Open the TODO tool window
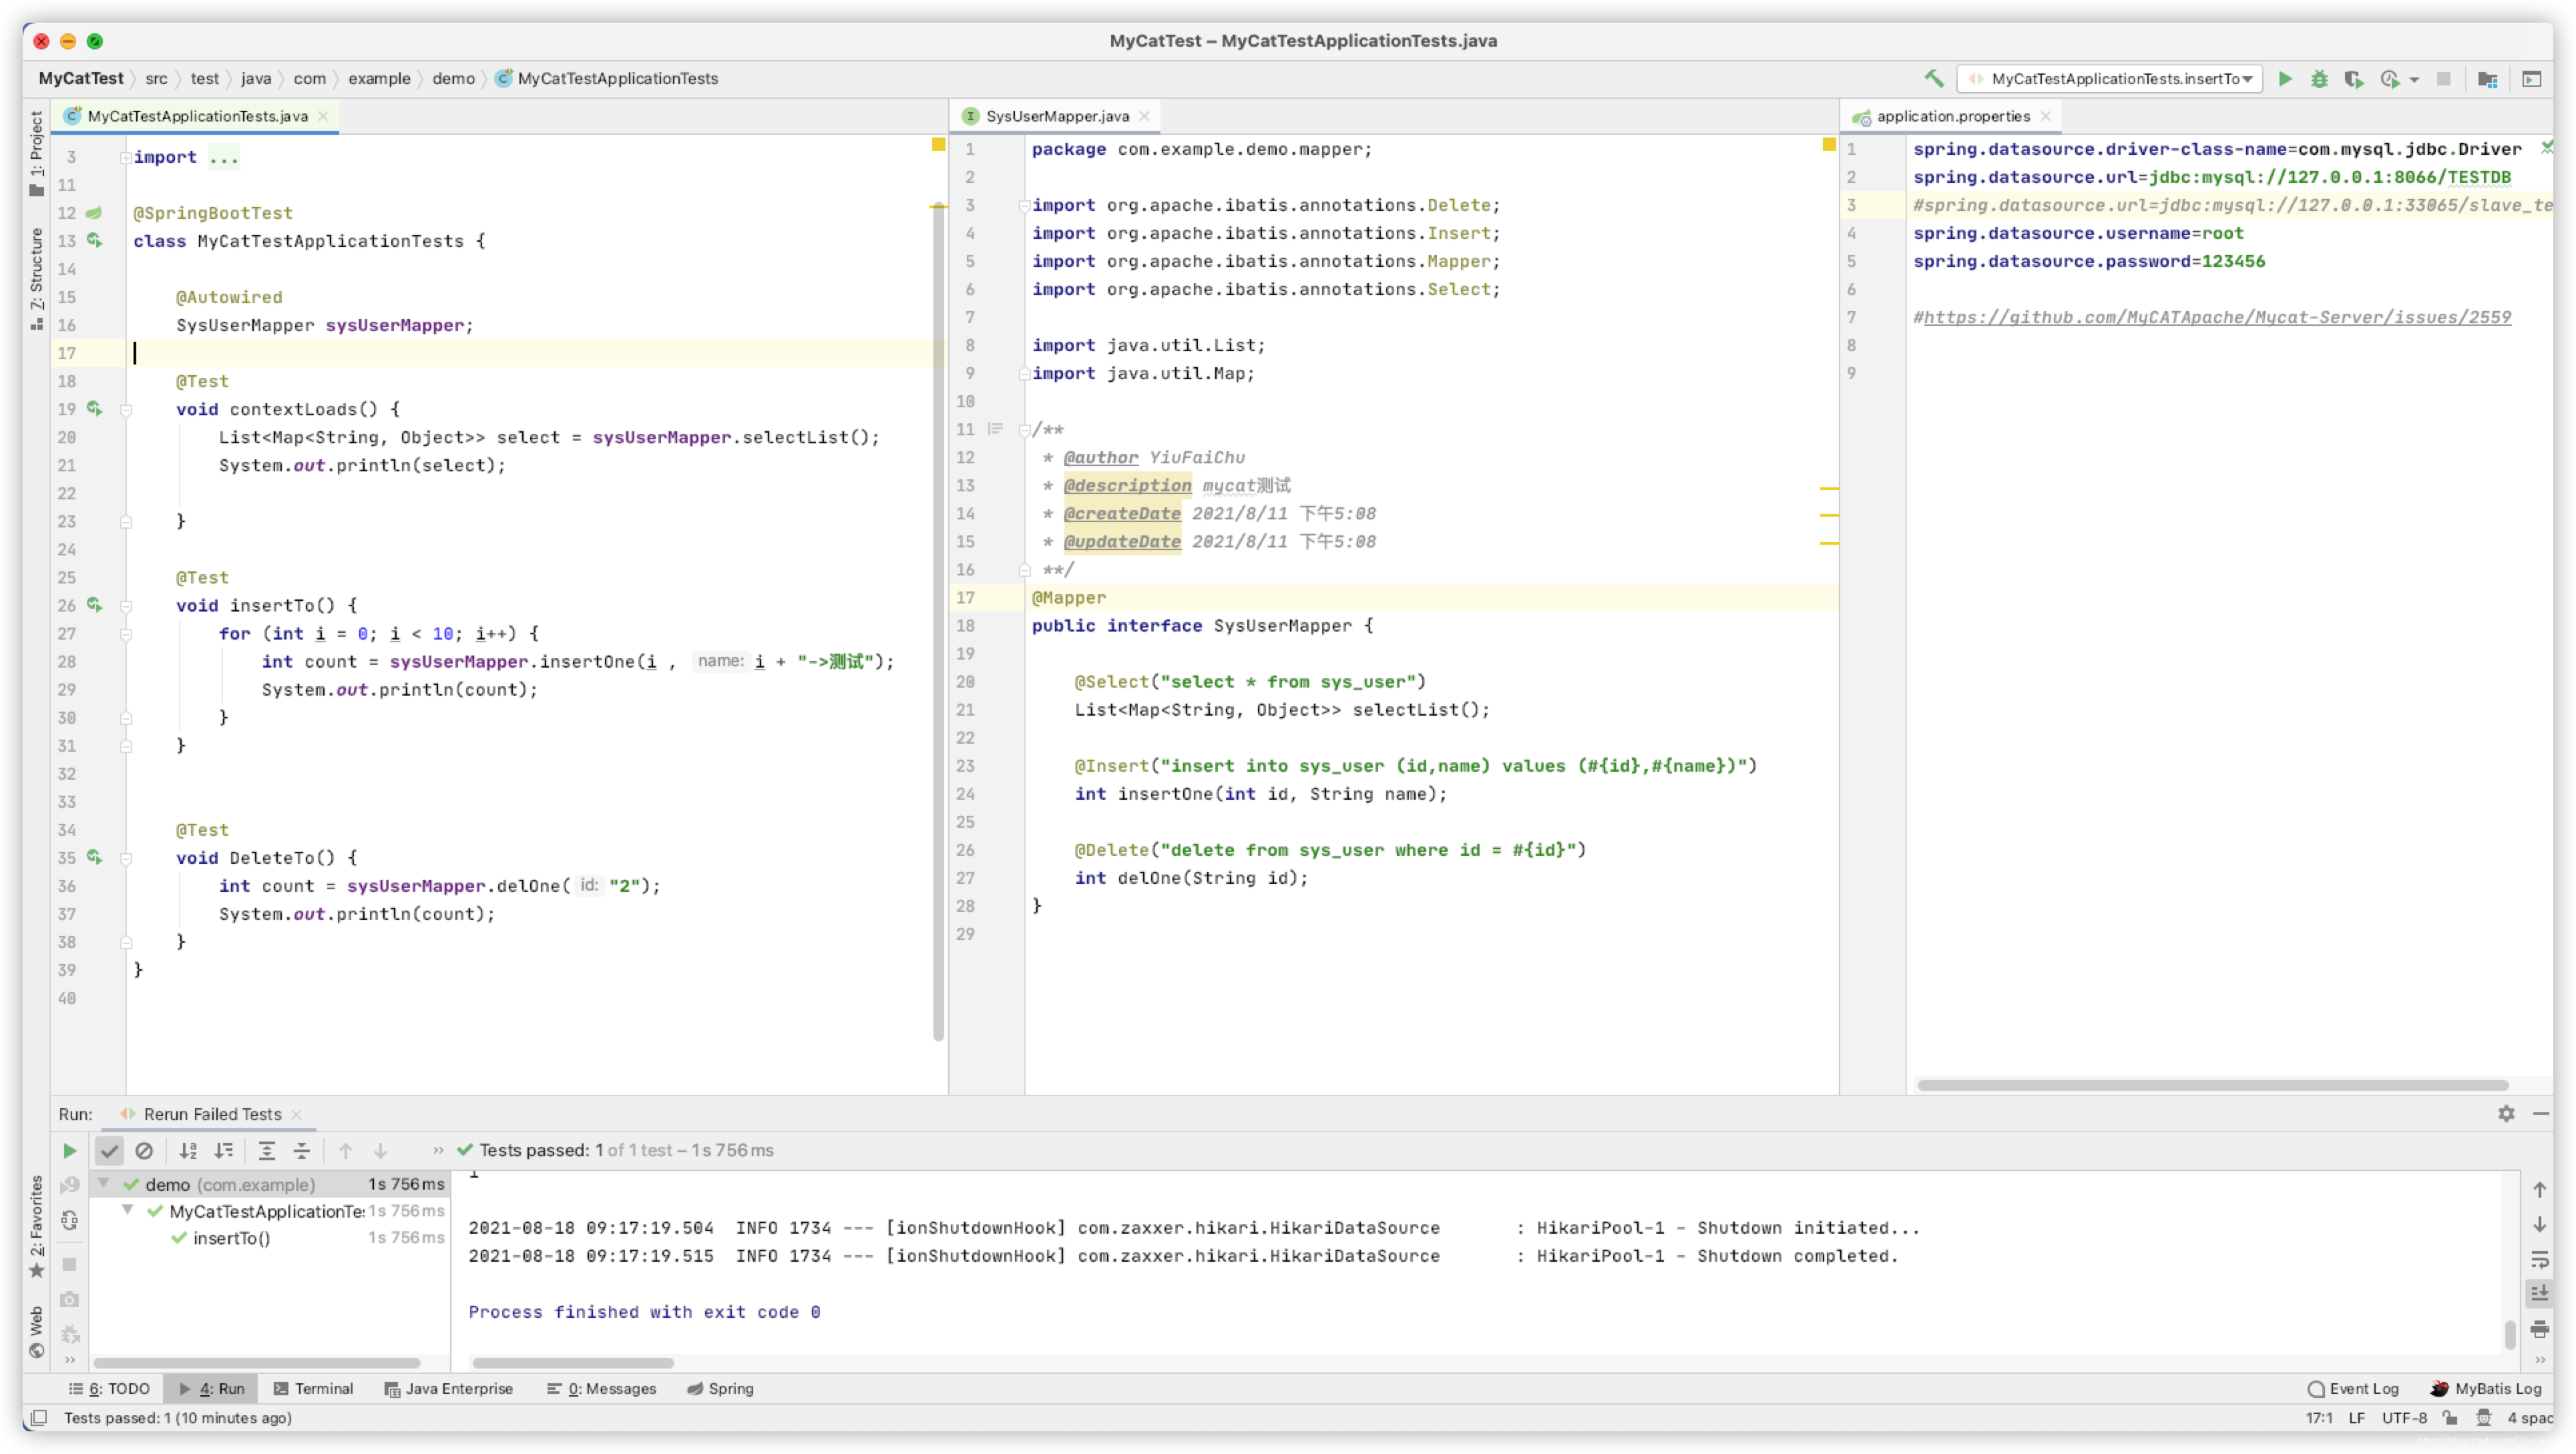Screen dimensions: 2576x1454 coord(109,1388)
